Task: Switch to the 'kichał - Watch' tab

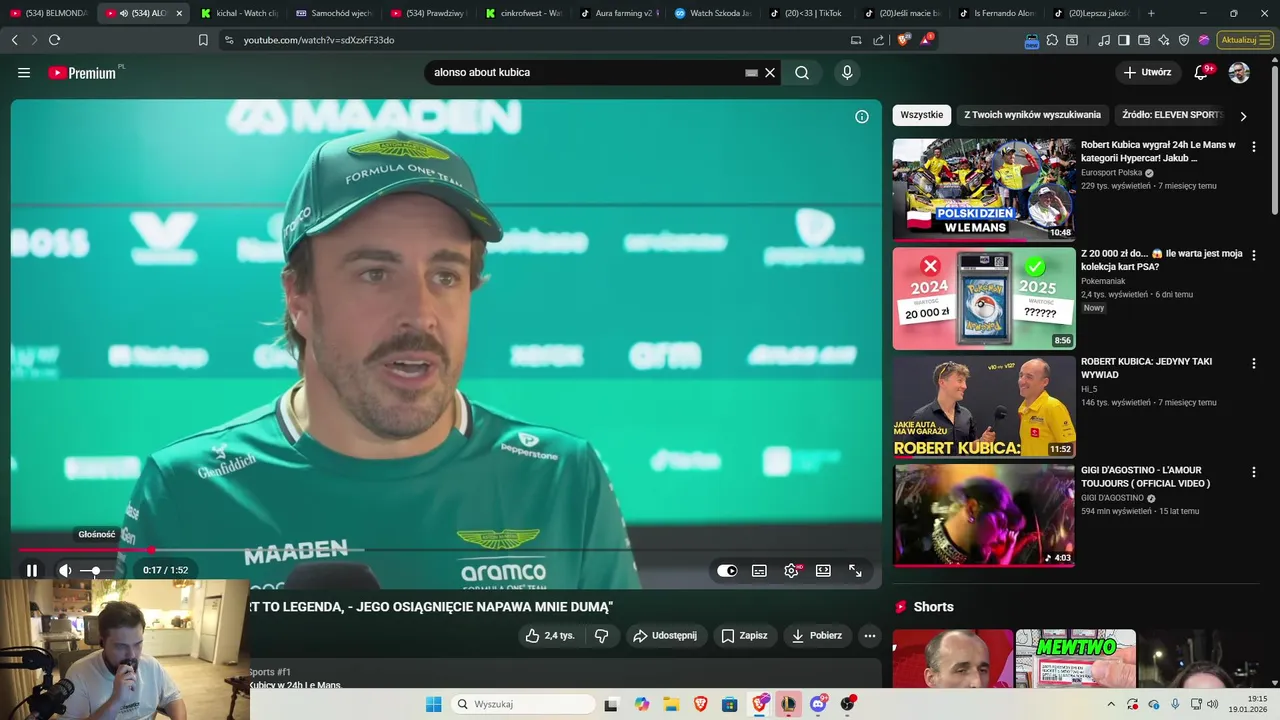Action: [x=237, y=13]
